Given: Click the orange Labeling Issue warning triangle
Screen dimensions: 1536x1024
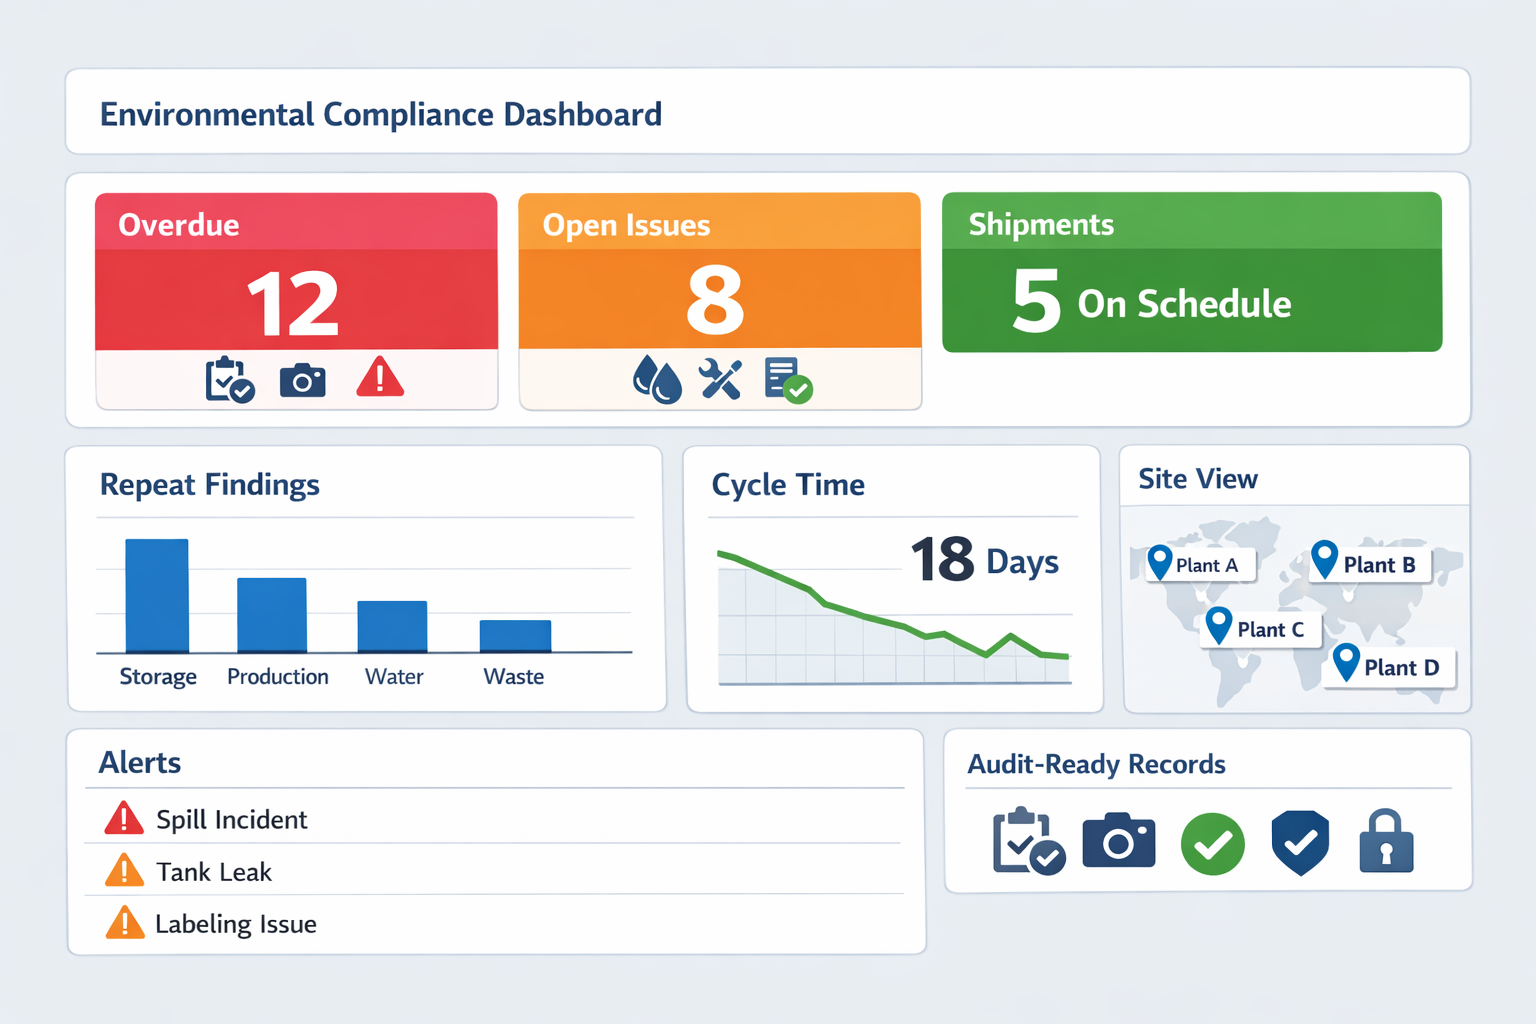Looking at the screenshot, I should 124,922.
